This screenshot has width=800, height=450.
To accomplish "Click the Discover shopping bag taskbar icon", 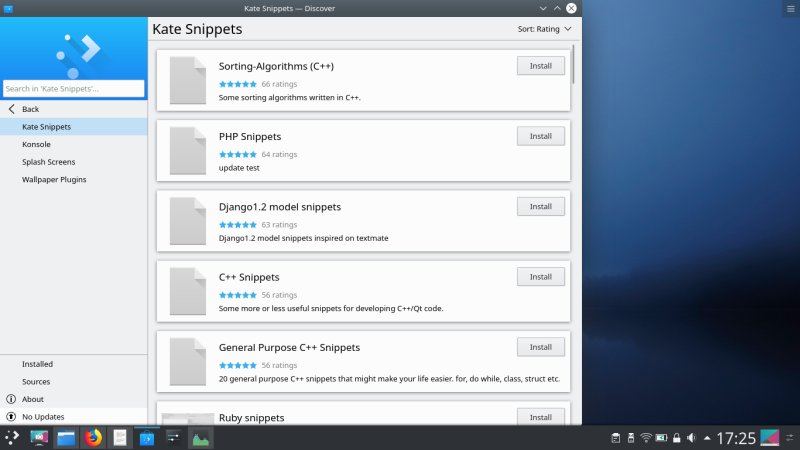I will [x=147, y=438].
